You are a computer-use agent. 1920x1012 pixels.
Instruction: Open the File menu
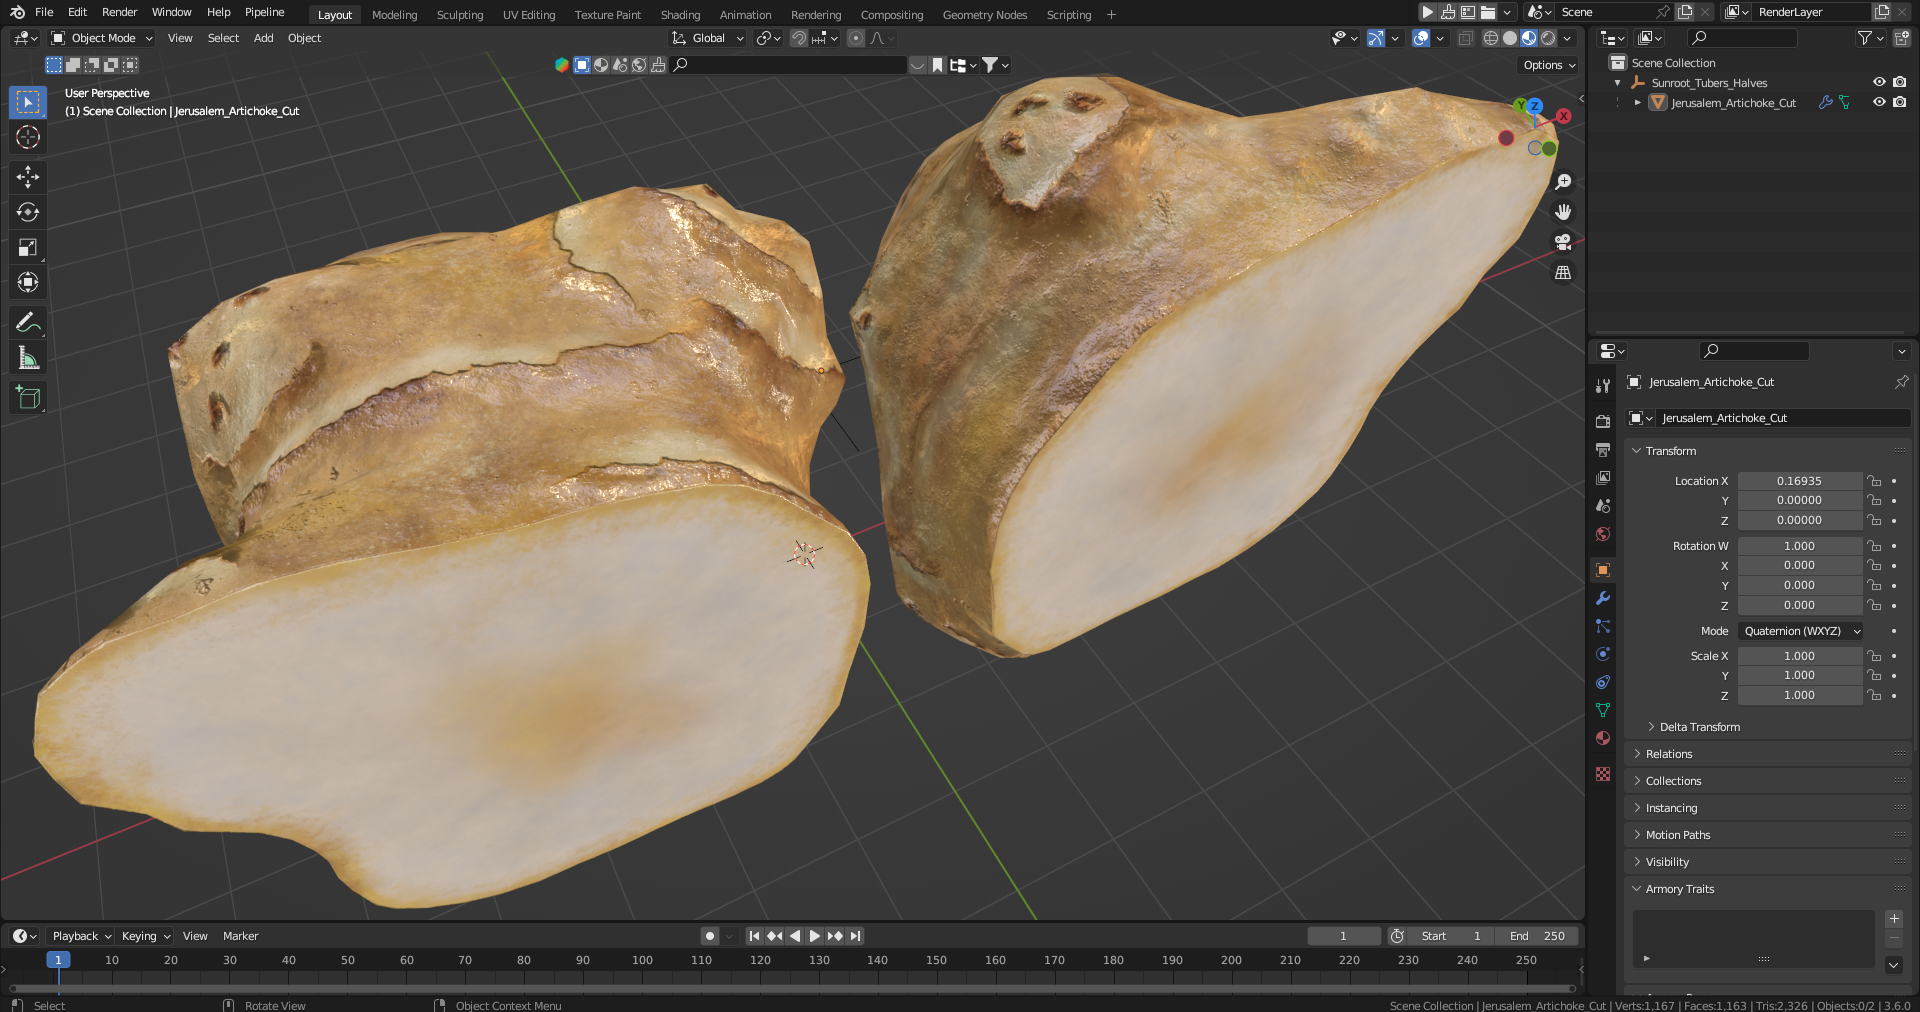coord(44,12)
